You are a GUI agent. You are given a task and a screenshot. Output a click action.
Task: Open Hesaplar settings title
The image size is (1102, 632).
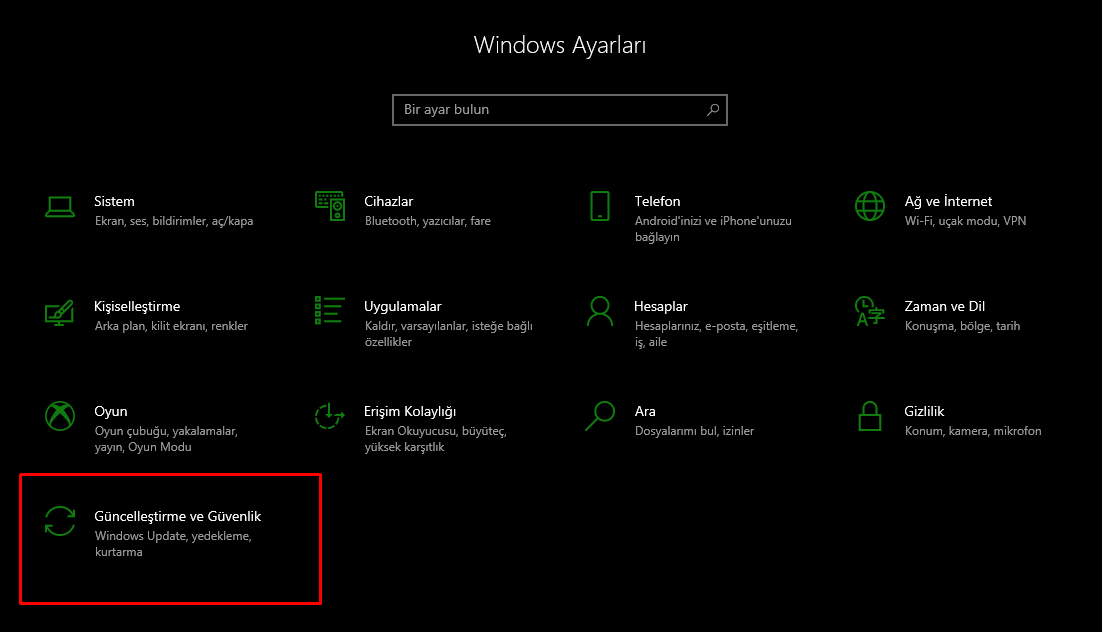(661, 307)
